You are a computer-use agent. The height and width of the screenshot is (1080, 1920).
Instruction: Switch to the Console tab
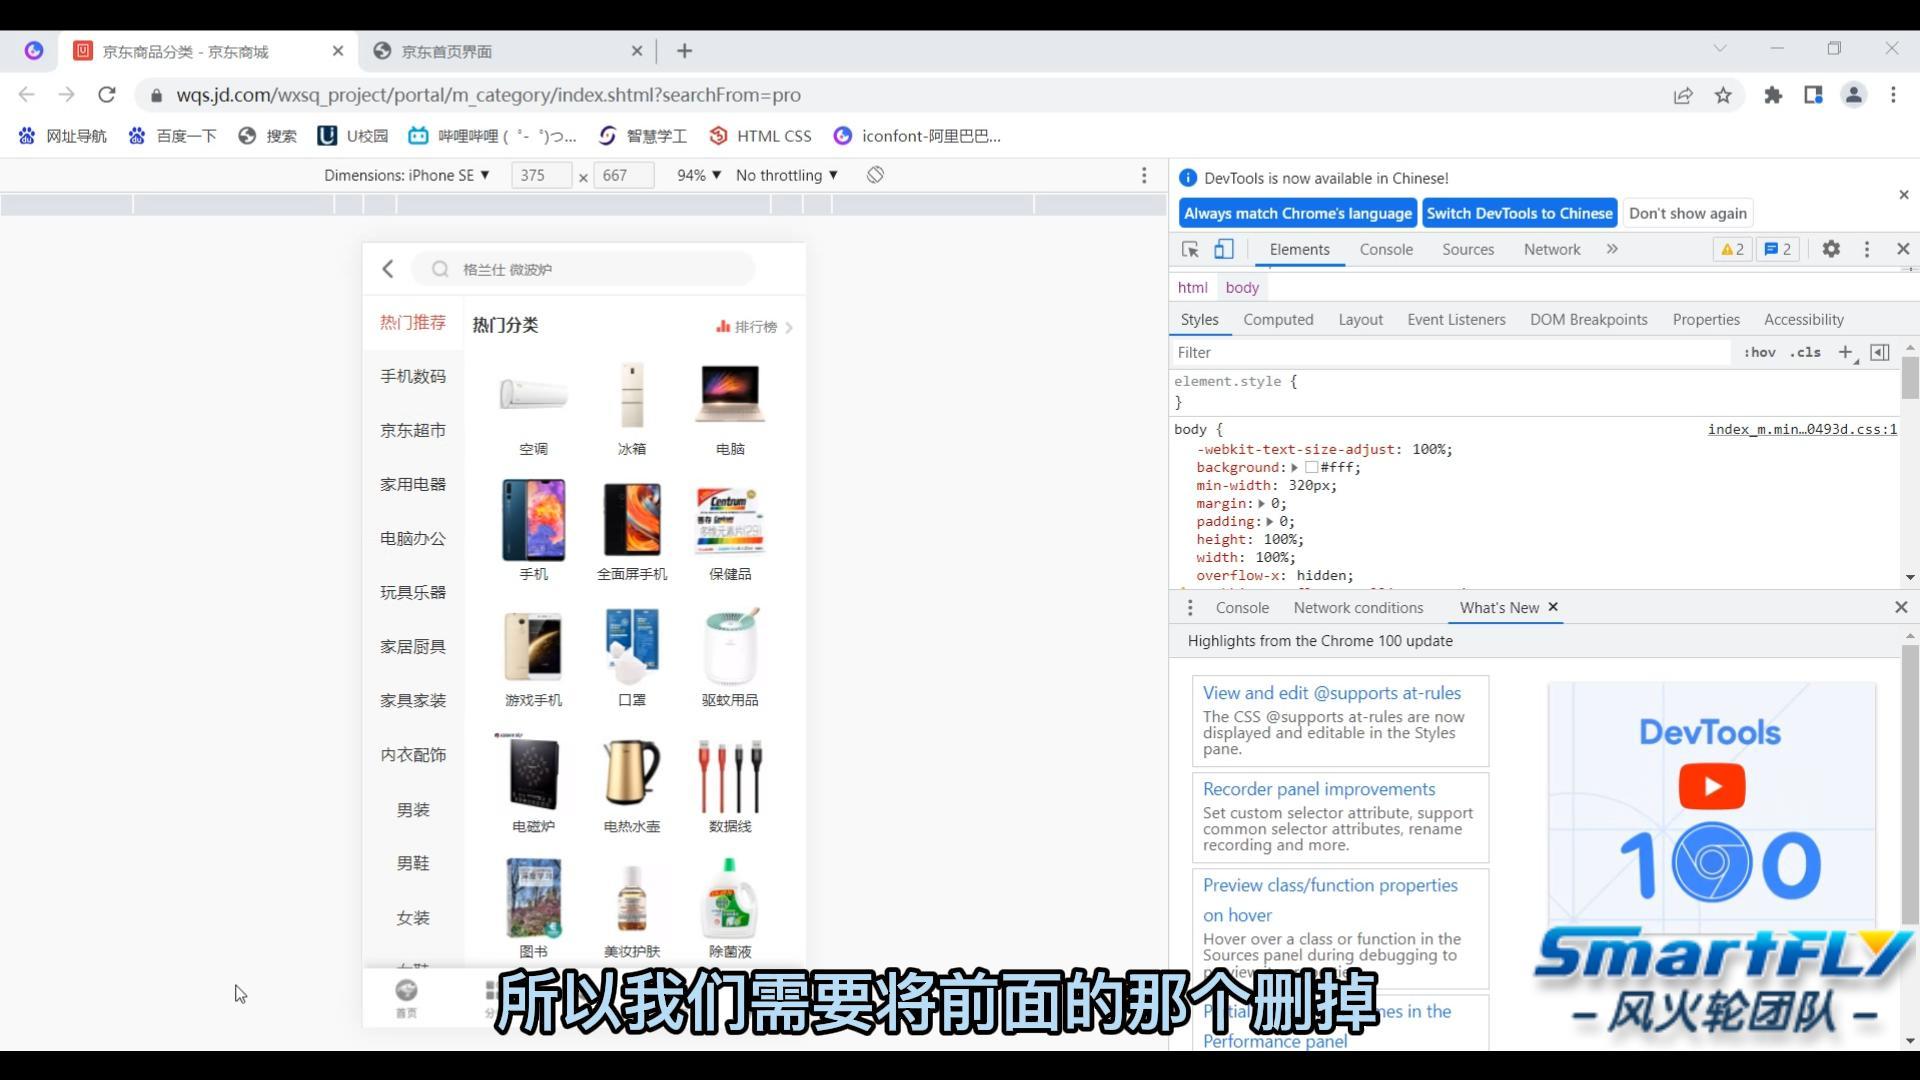[x=1385, y=249]
